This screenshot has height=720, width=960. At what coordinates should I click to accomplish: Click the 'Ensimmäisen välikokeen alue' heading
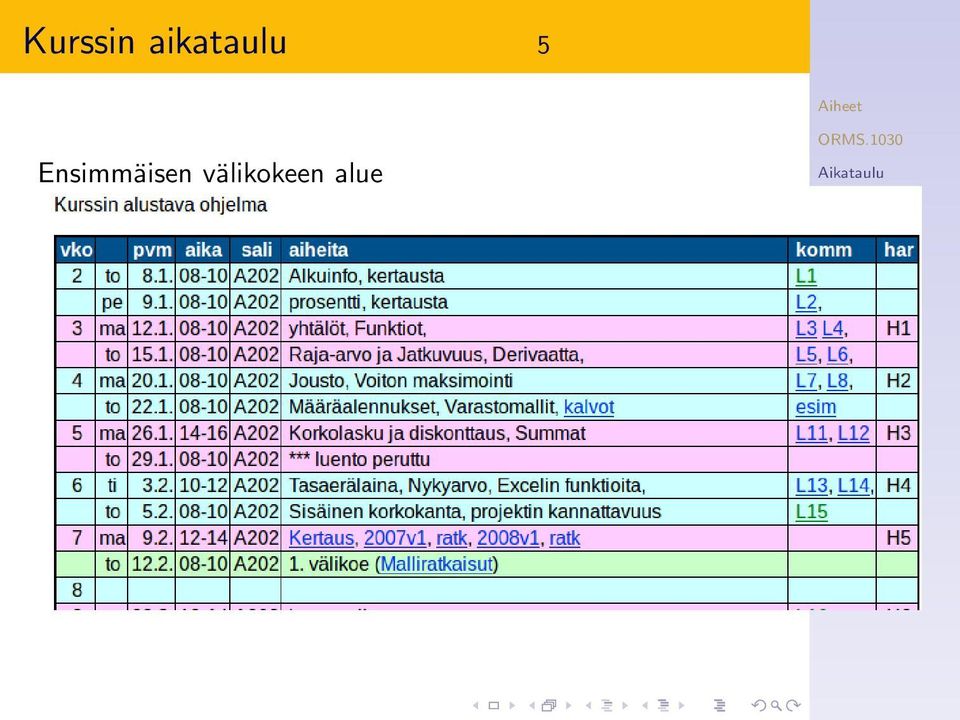coord(211,173)
